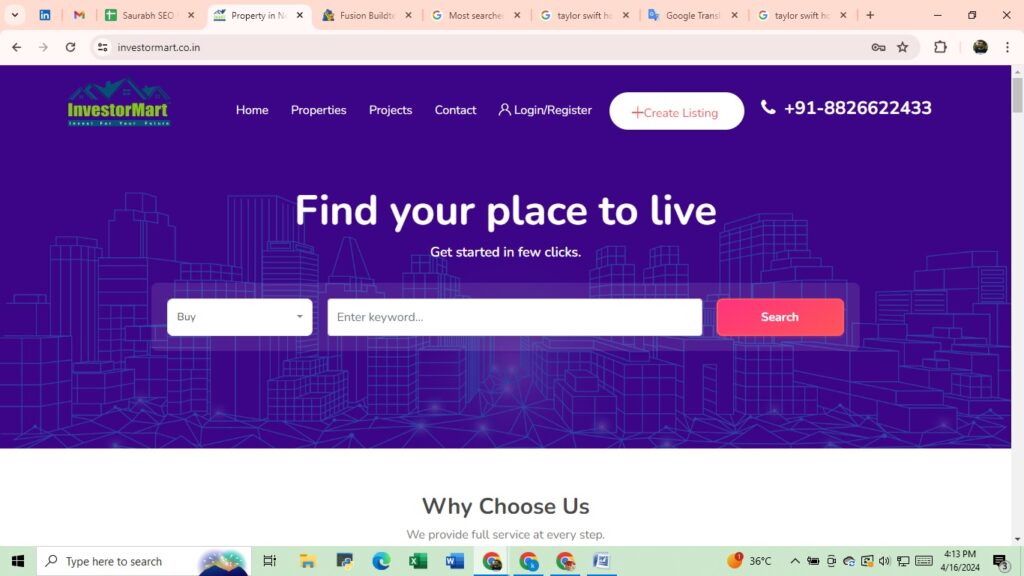1024x576 pixels.
Task: Show hidden system tray icons
Action: (x=795, y=561)
